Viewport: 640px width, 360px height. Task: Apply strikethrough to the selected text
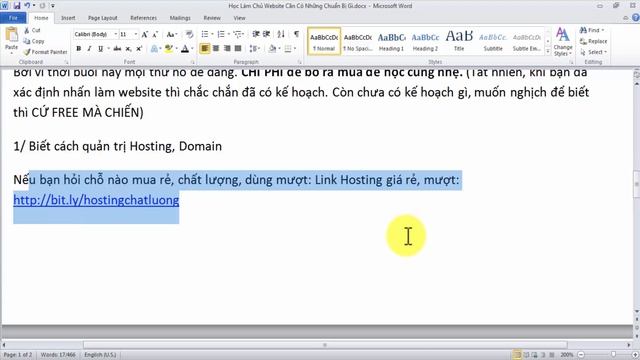coord(117,49)
